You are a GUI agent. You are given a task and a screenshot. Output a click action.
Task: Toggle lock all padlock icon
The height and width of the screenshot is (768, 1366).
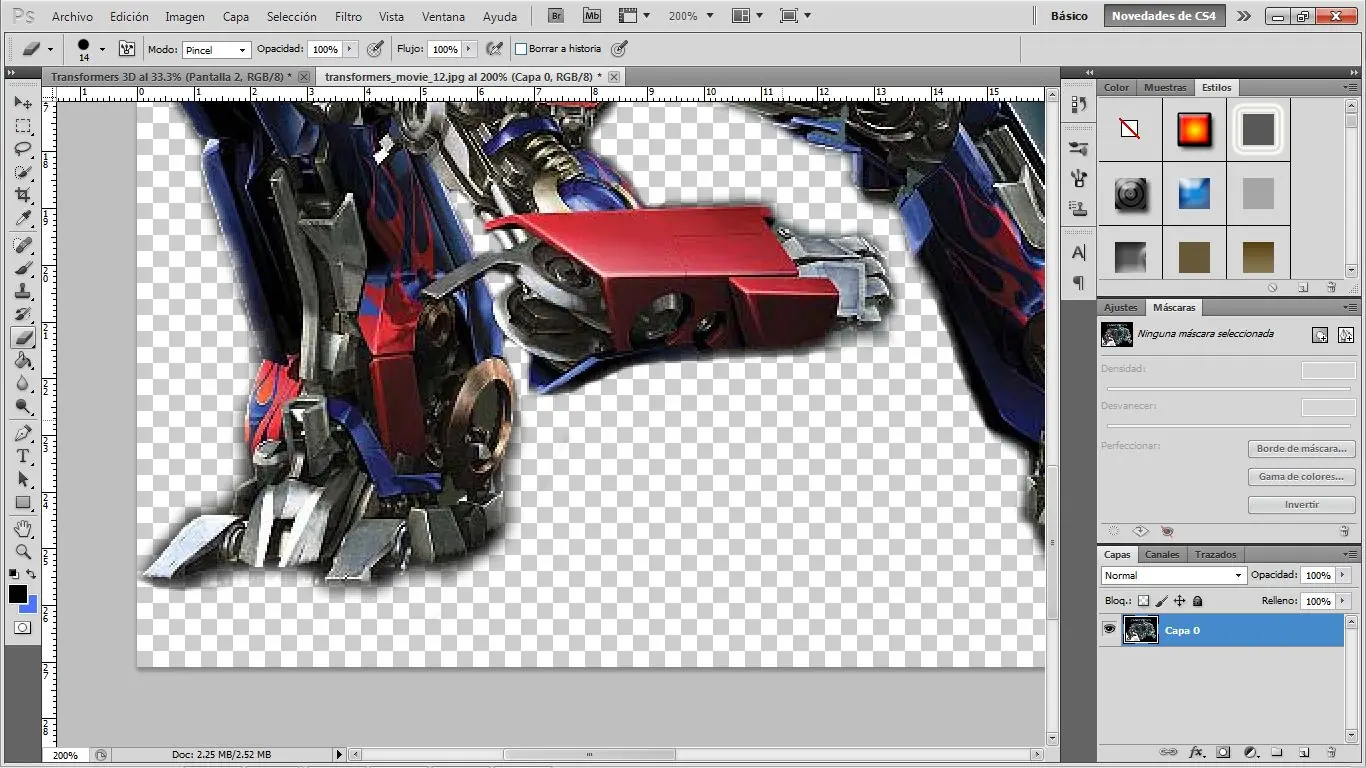point(1197,601)
